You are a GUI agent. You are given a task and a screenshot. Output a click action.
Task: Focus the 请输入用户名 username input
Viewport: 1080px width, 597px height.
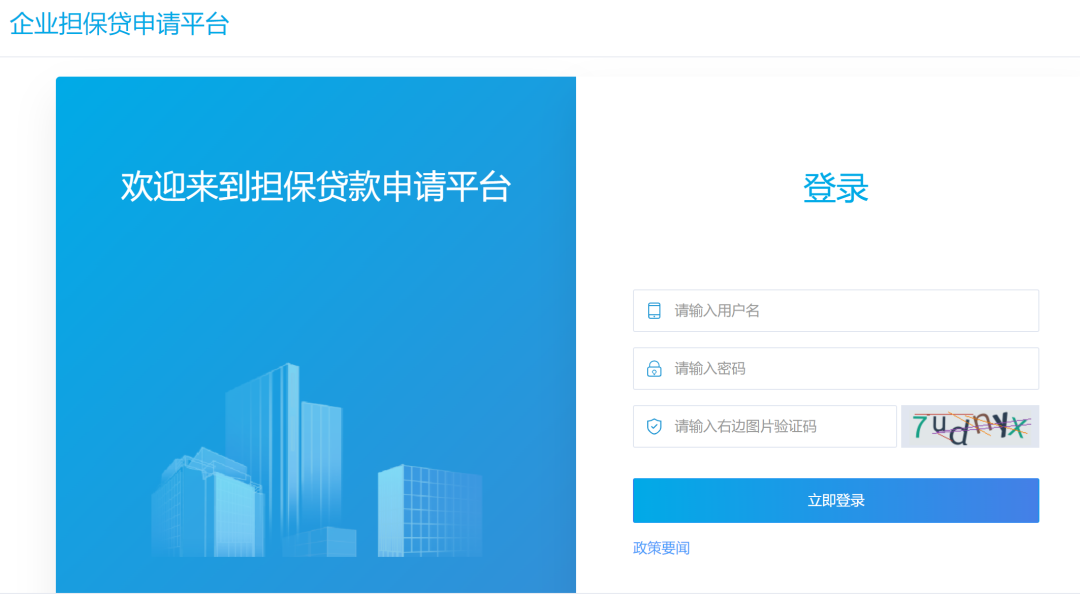[x=850, y=311]
